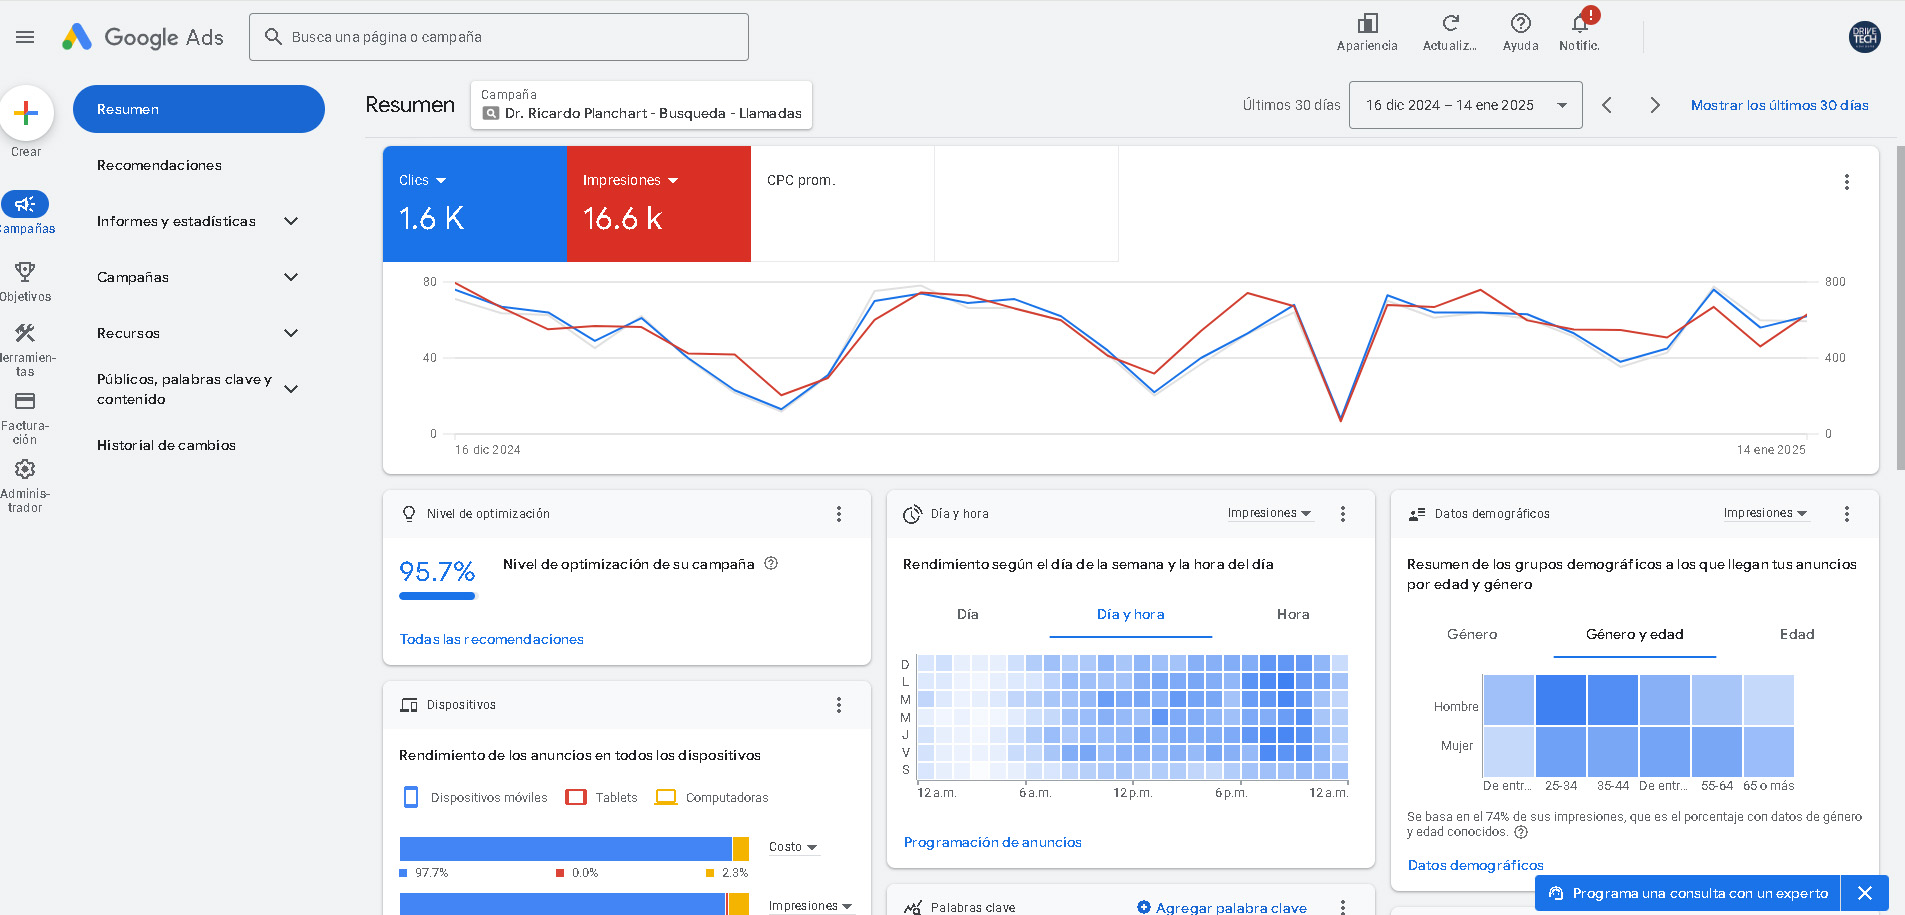
Task: Click the Actualizar refresh icon
Action: click(1450, 24)
